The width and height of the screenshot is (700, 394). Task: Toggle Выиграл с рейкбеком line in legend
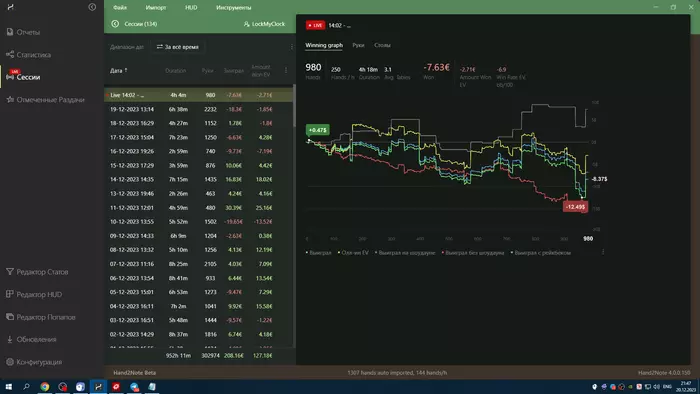pos(541,253)
